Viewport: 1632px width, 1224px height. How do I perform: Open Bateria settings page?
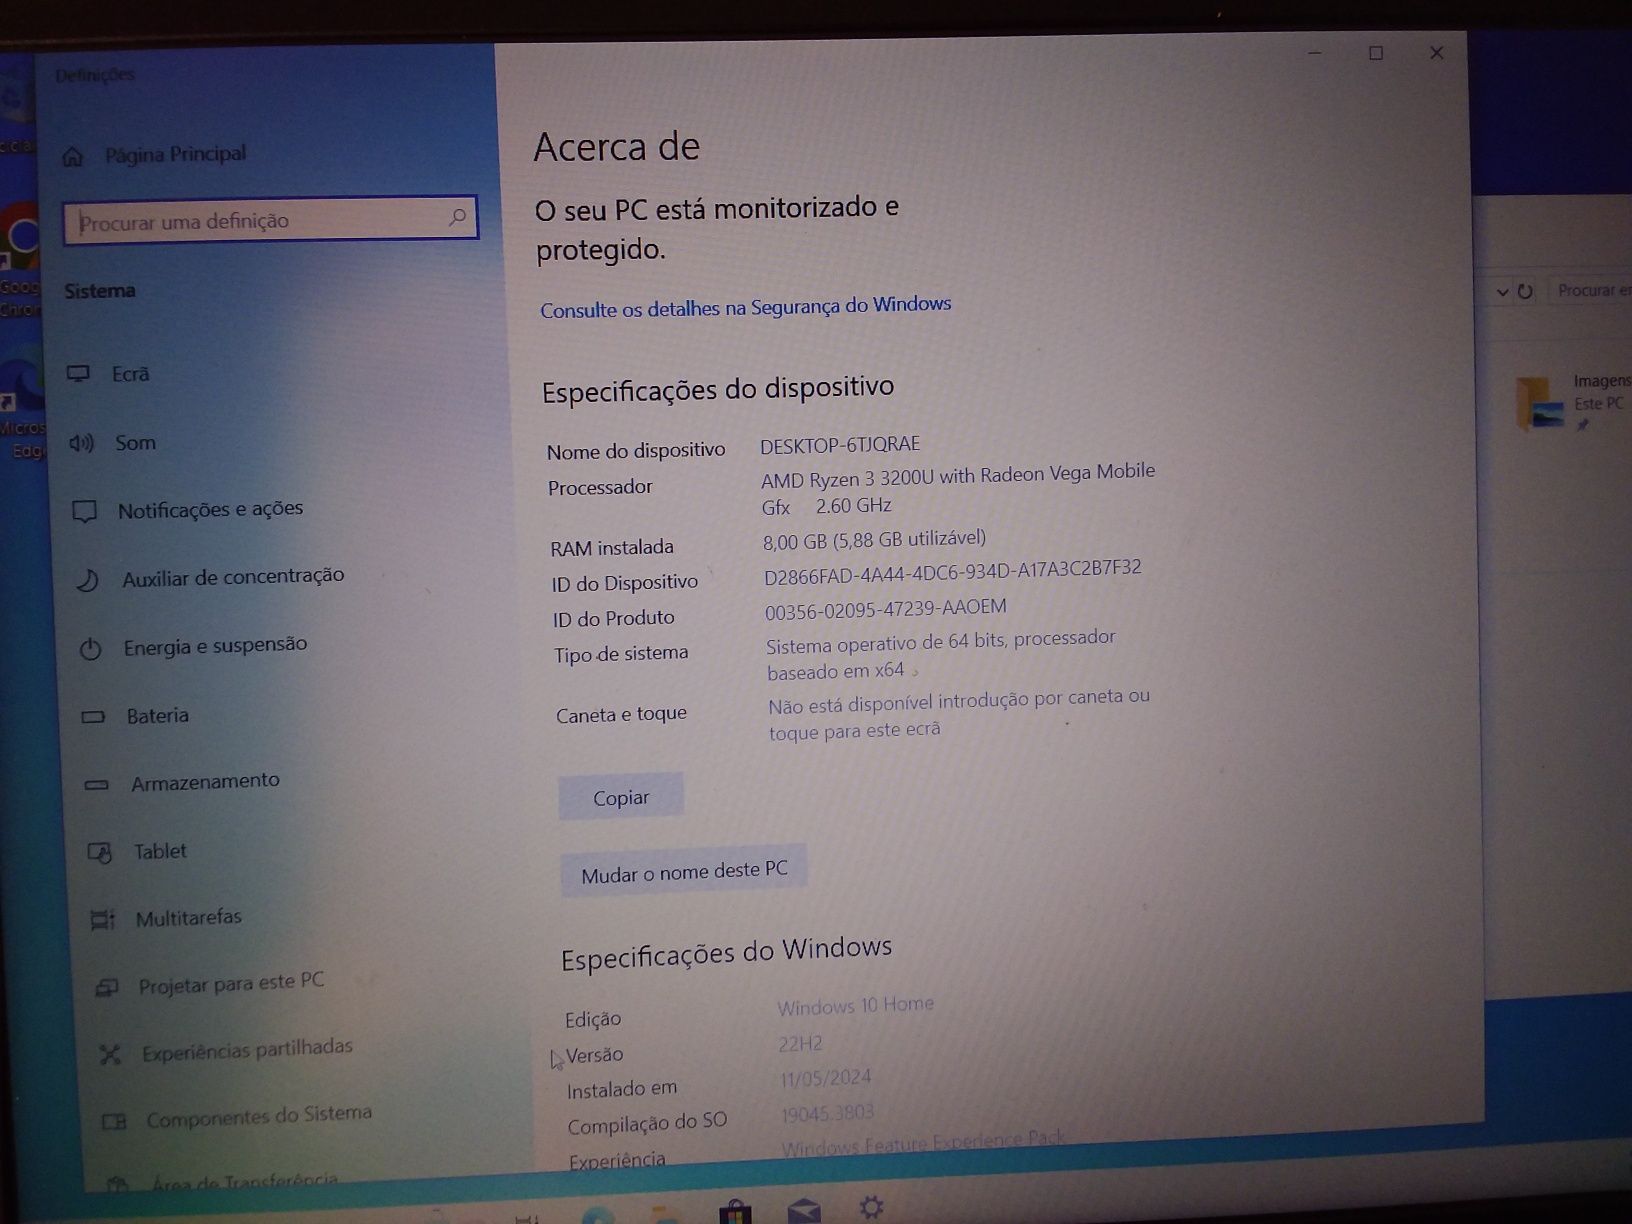point(157,715)
